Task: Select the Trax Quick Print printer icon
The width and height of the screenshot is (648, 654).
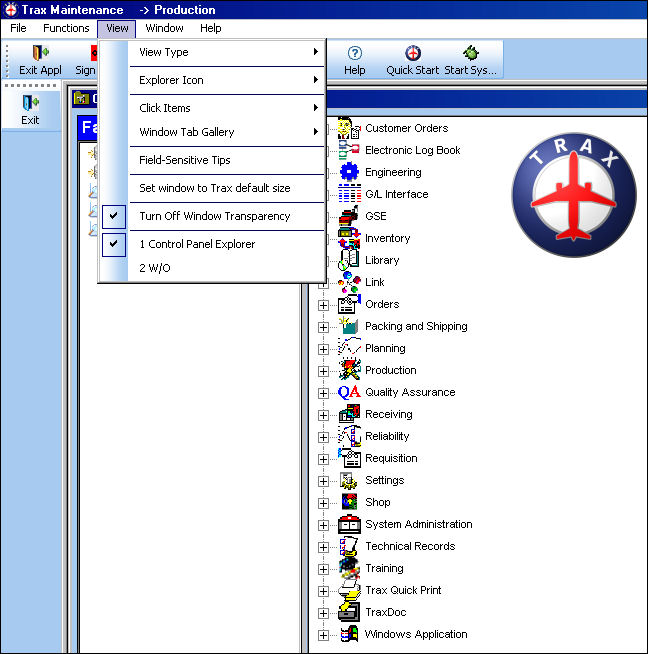Action: point(349,590)
